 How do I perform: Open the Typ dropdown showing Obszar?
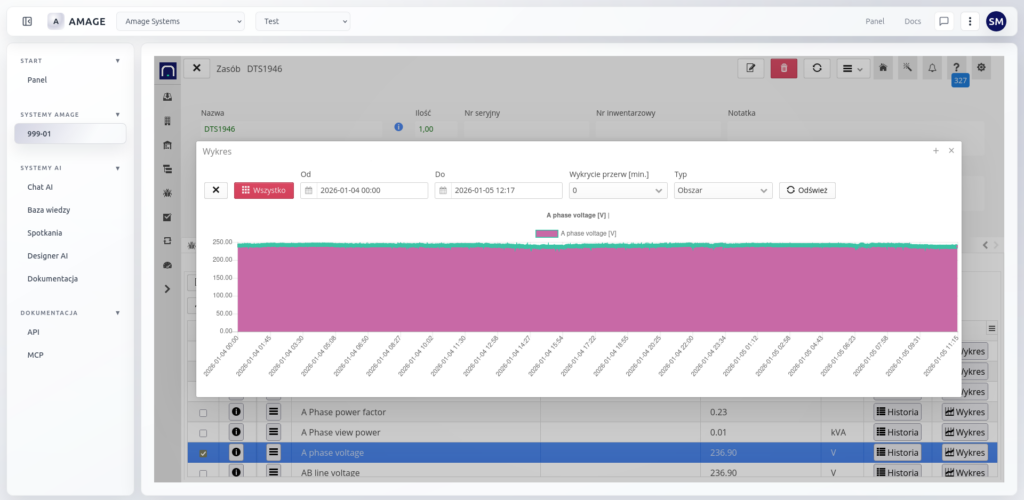coord(723,190)
